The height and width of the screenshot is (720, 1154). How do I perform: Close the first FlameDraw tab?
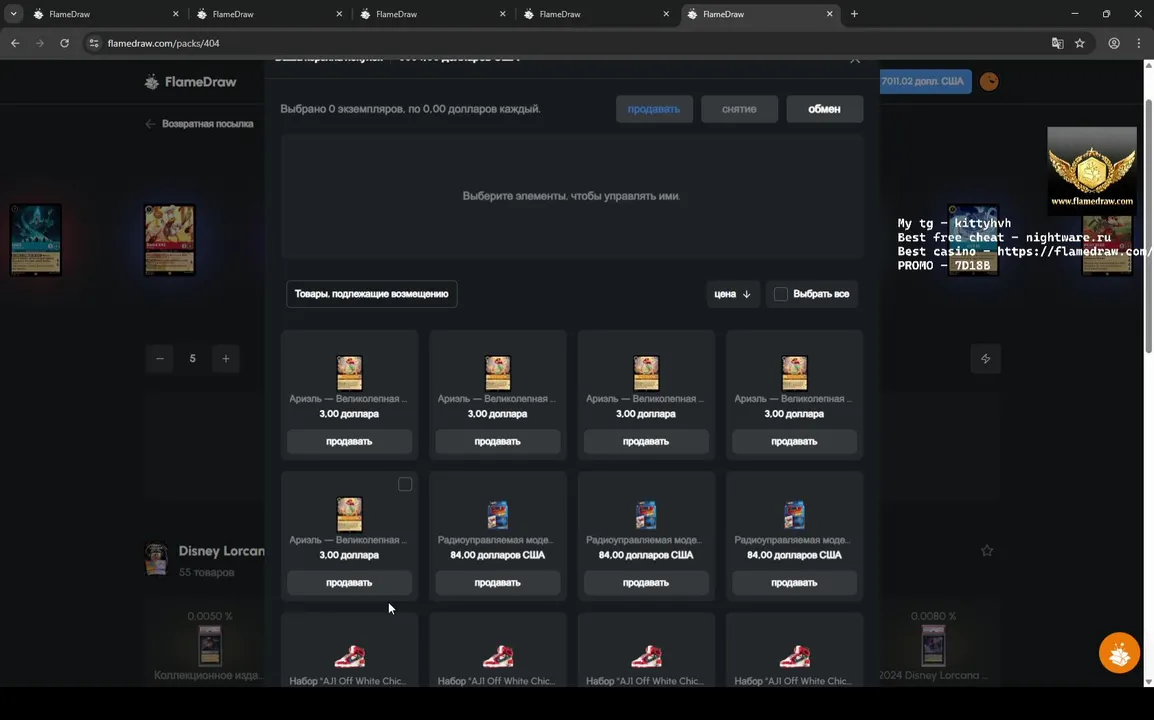pos(175,14)
